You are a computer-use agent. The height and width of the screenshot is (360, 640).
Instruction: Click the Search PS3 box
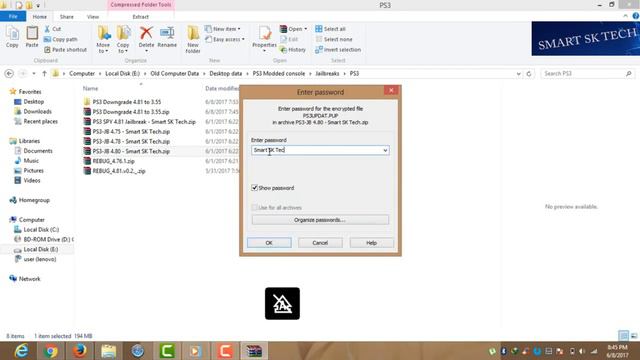coord(588,73)
